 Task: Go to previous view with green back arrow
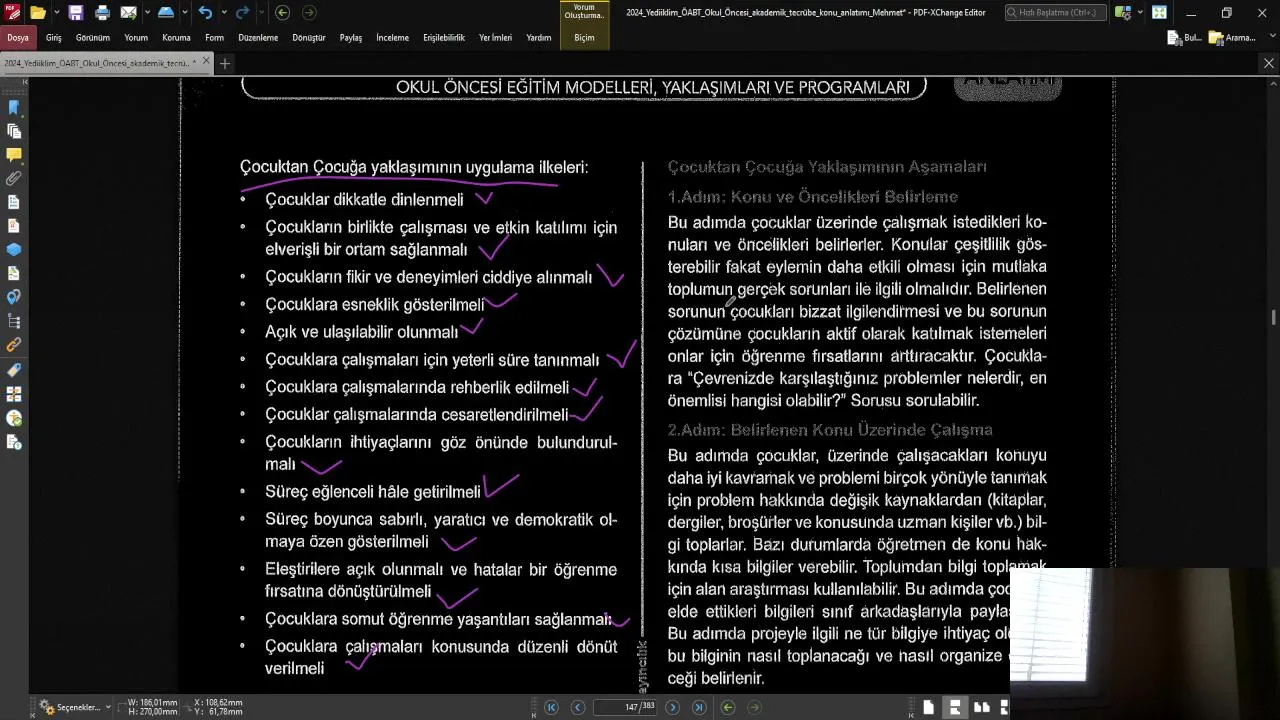point(282,13)
